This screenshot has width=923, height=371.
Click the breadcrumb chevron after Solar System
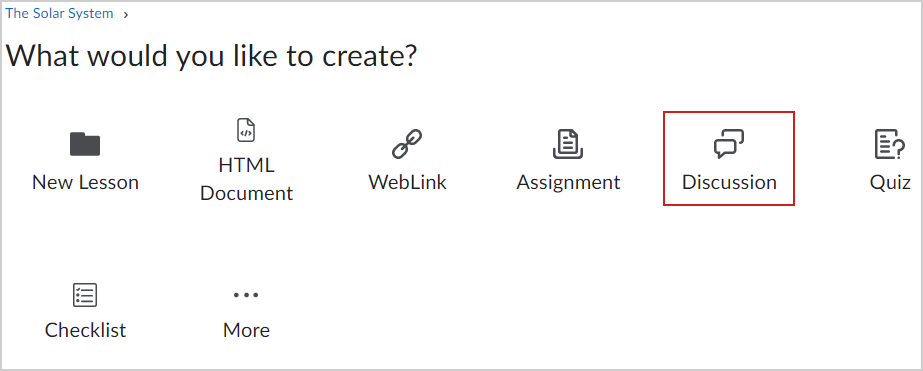[x=126, y=15]
